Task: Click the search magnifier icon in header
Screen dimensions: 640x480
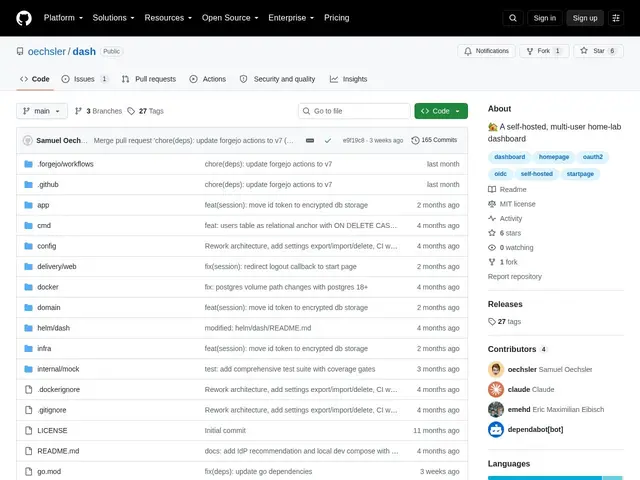Action: (x=513, y=18)
